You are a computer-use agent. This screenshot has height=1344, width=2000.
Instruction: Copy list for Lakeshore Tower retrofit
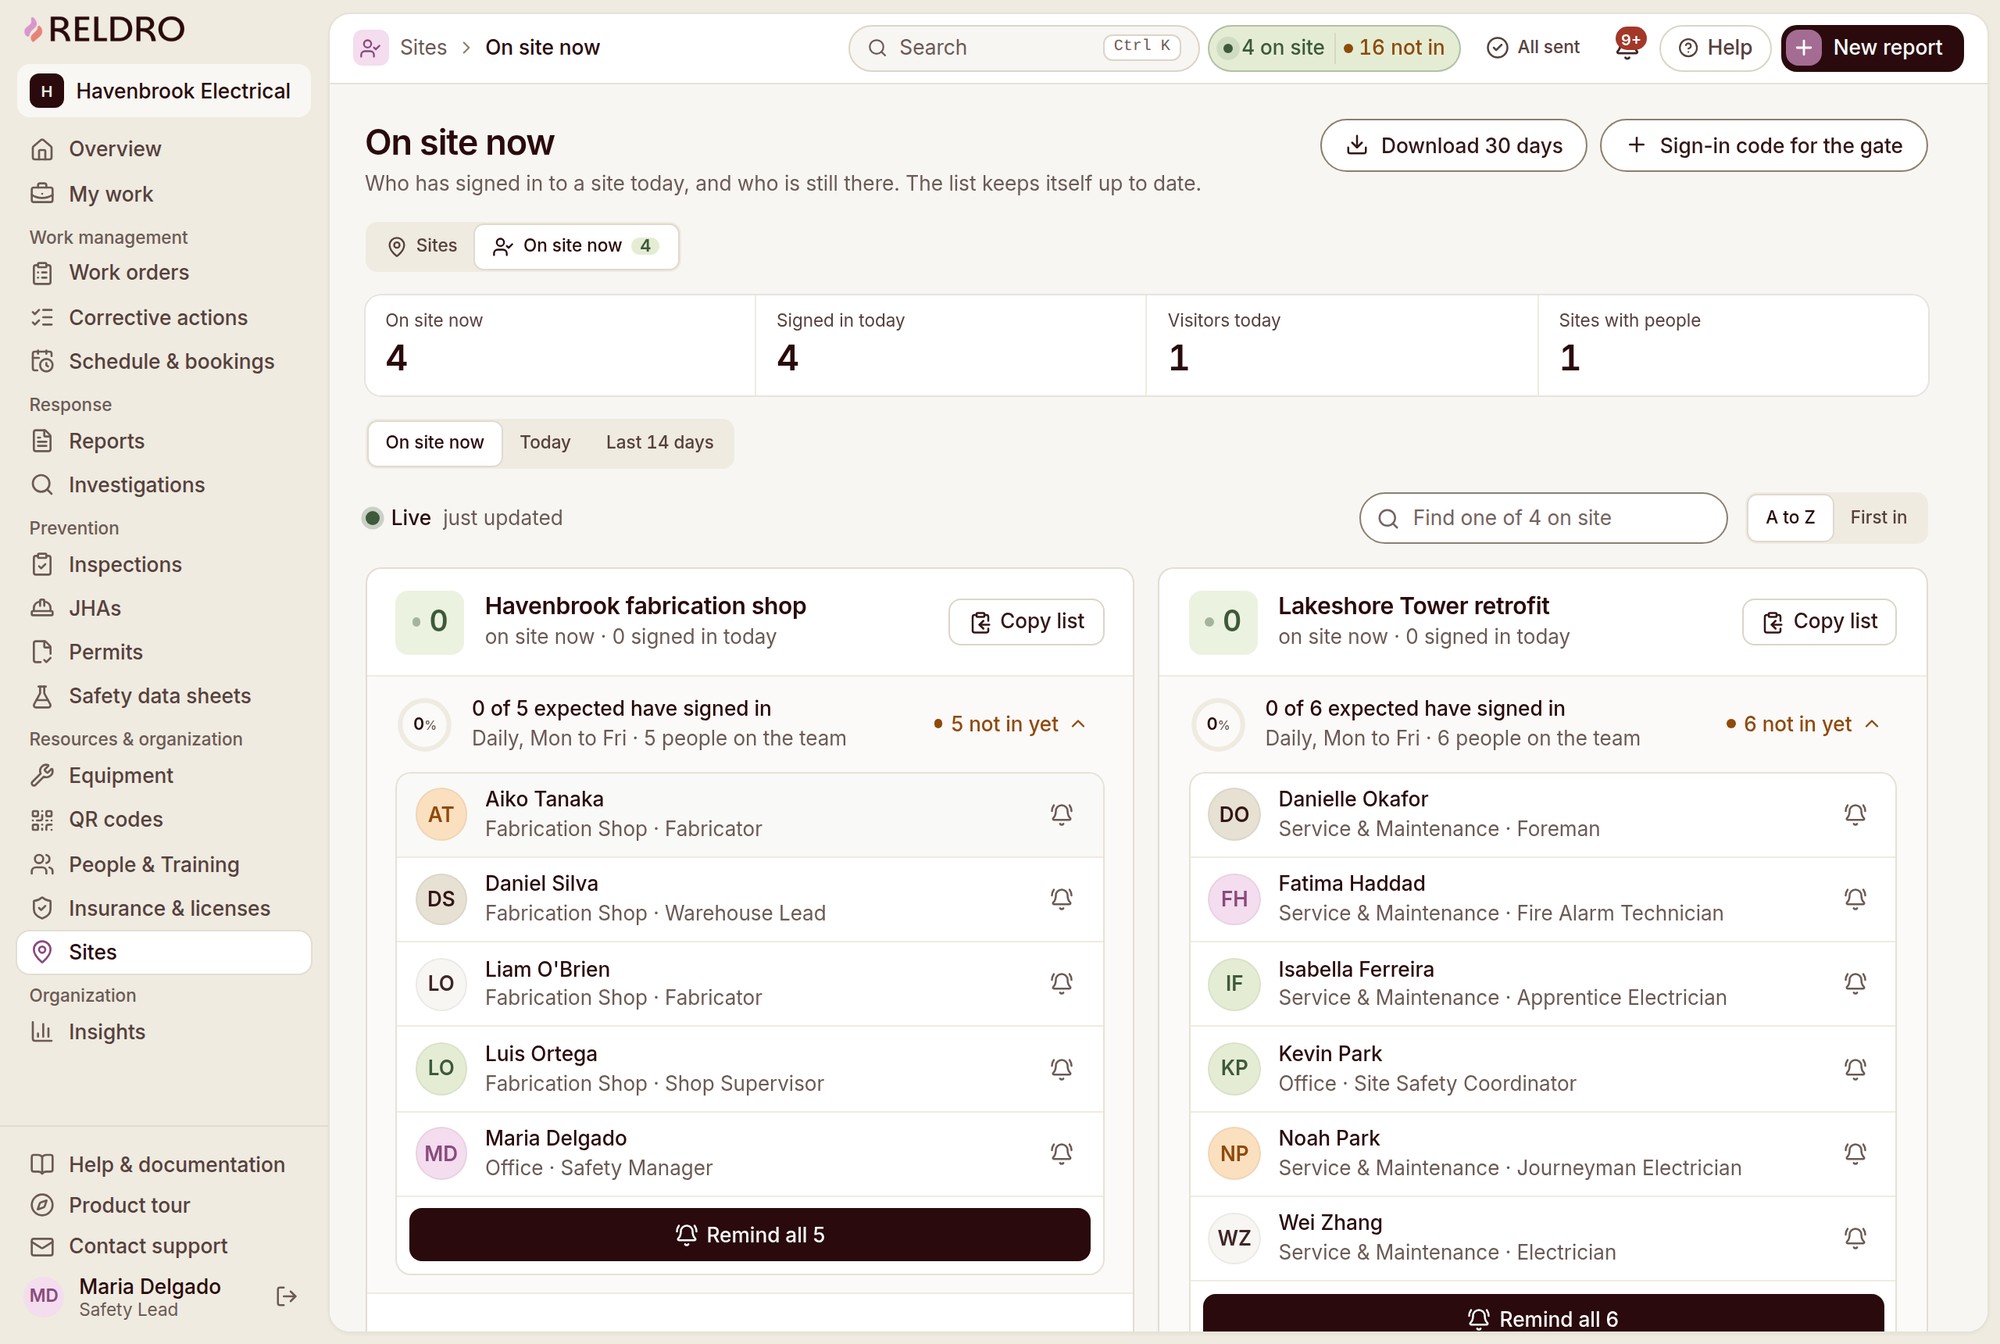click(1819, 622)
